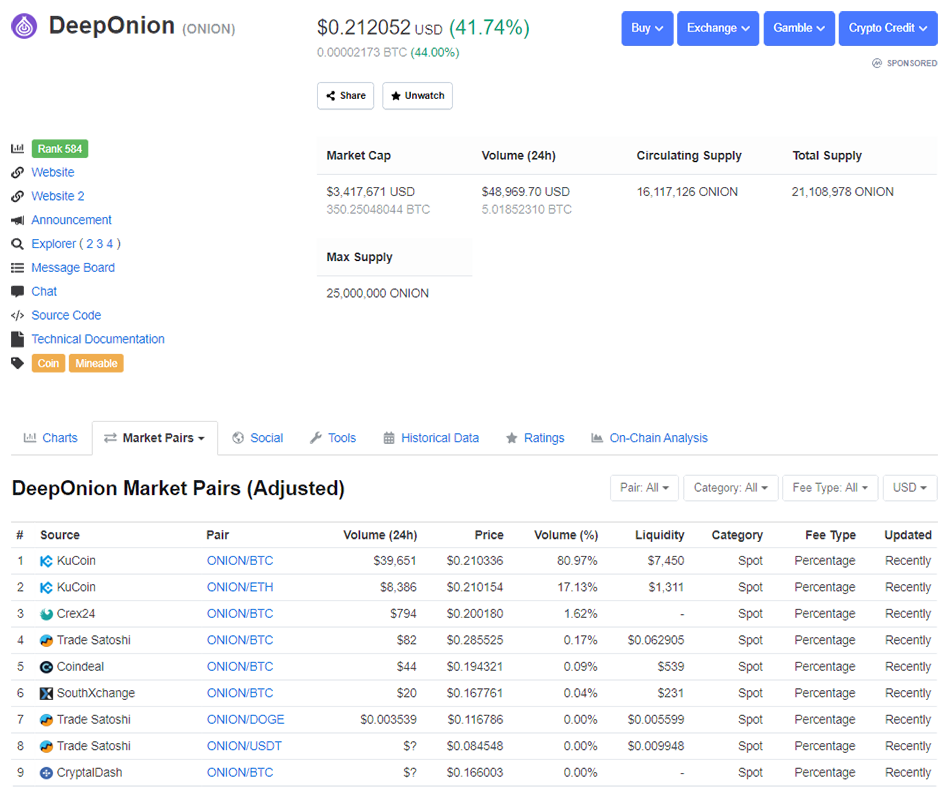Toggle Unwatch for DeepOnion
This screenshot has width=950, height=789.
417,96
